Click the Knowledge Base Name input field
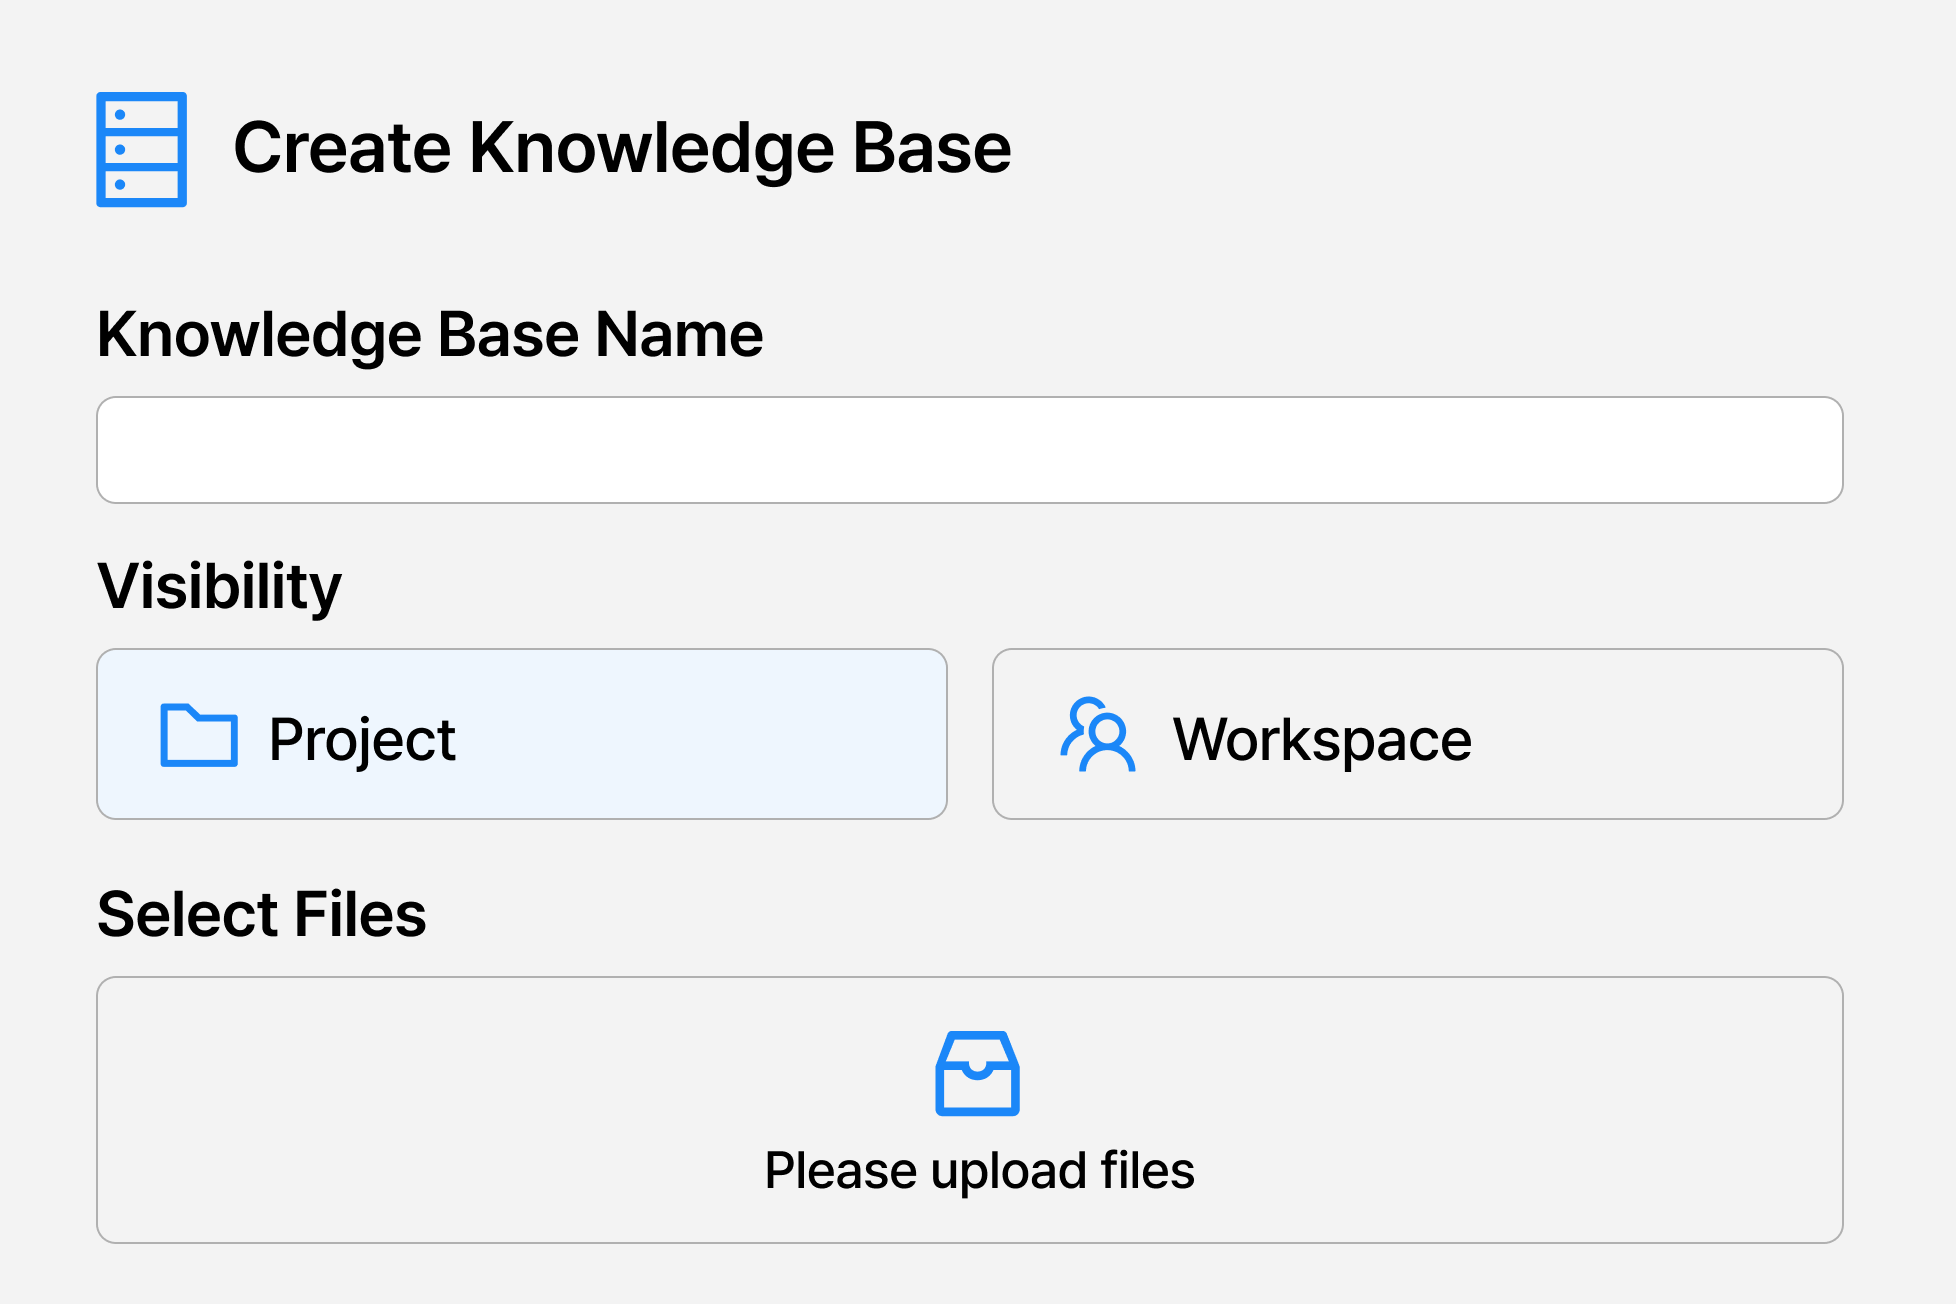Image resolution: width=1956 pixels, height=1304 pixels. coord(969,450)
